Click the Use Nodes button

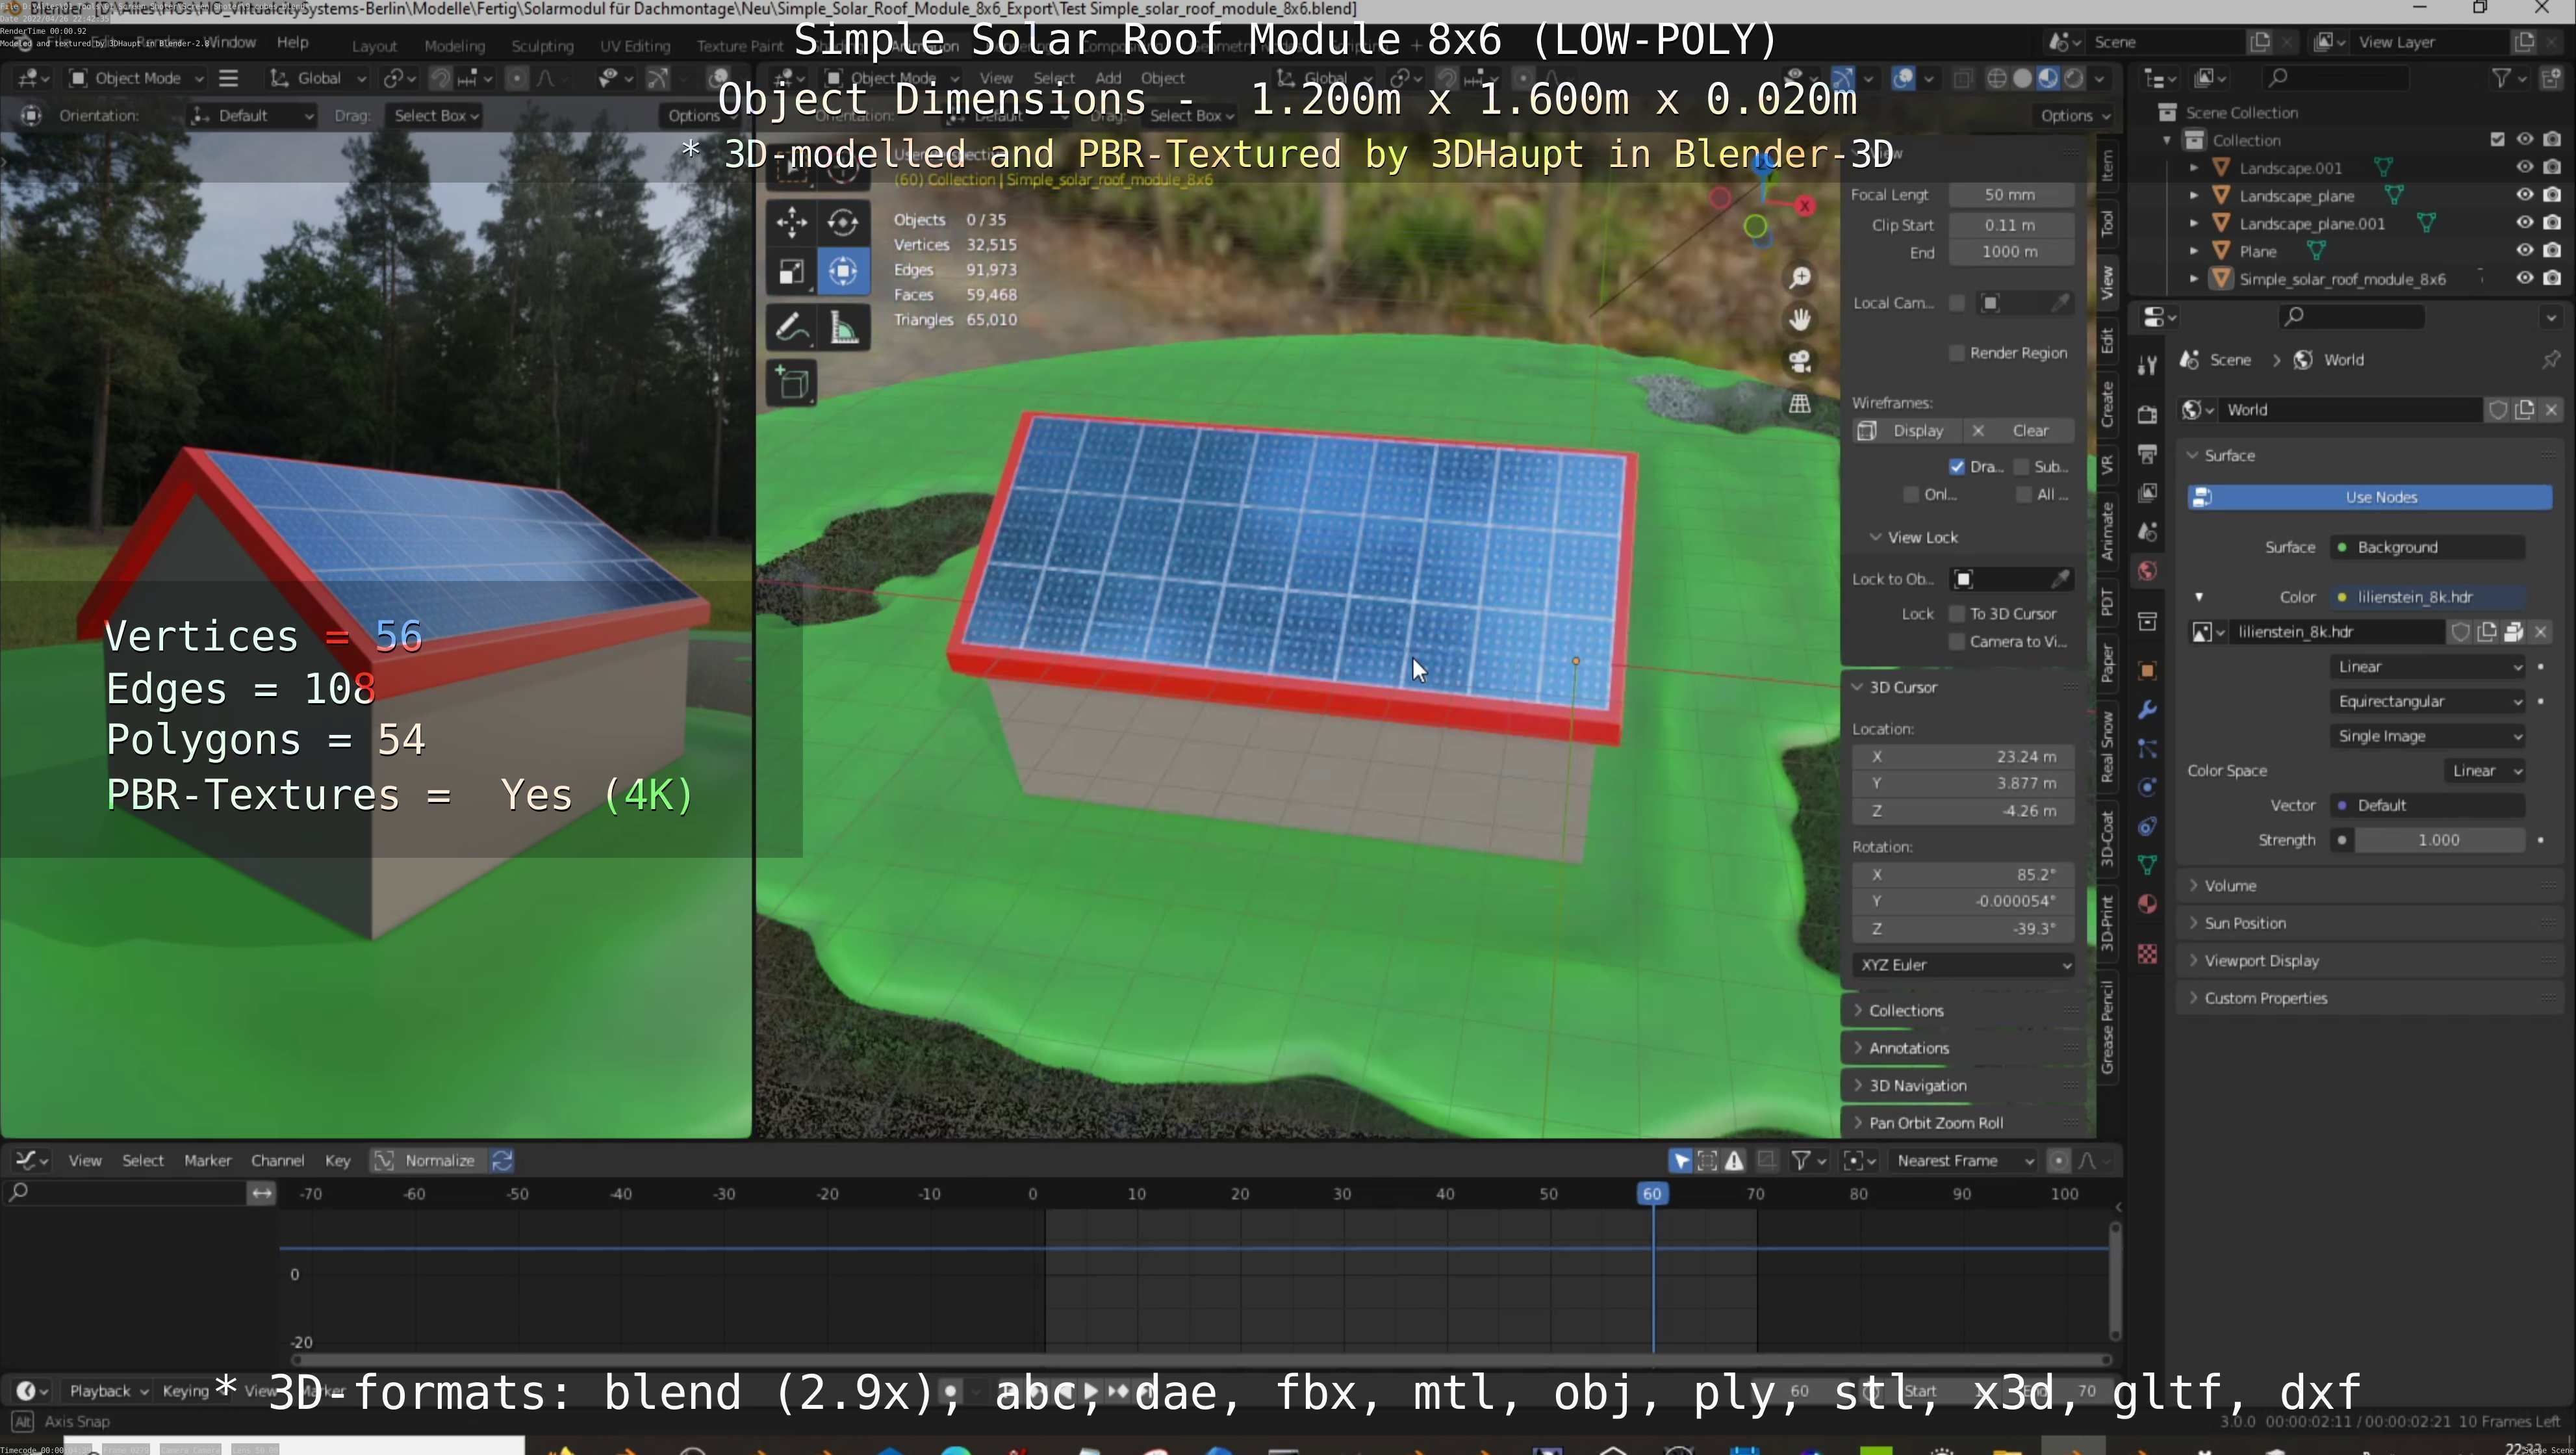2370,498
